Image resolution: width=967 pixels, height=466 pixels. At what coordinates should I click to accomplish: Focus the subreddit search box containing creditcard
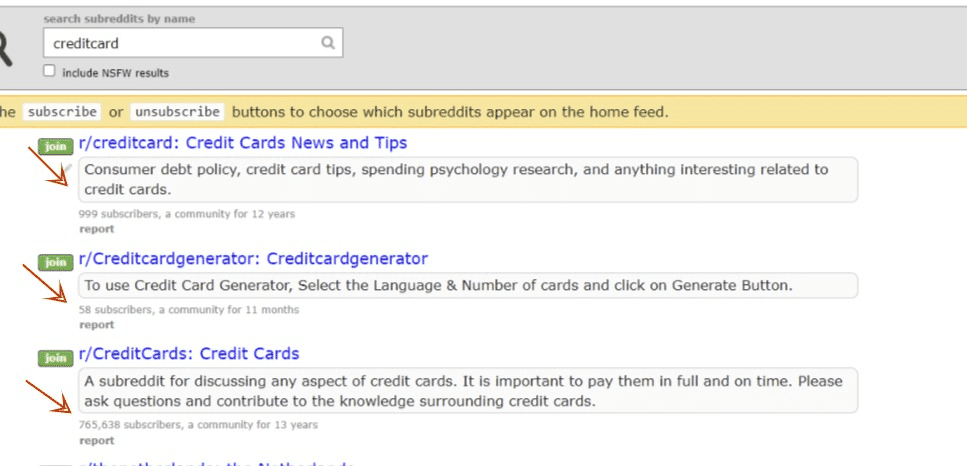[x=192, y=43]
